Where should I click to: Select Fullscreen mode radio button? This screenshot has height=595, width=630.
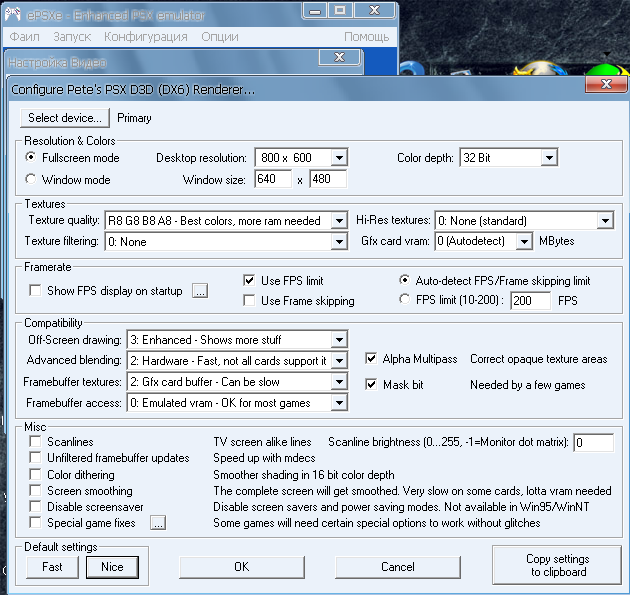pos(31,157)
